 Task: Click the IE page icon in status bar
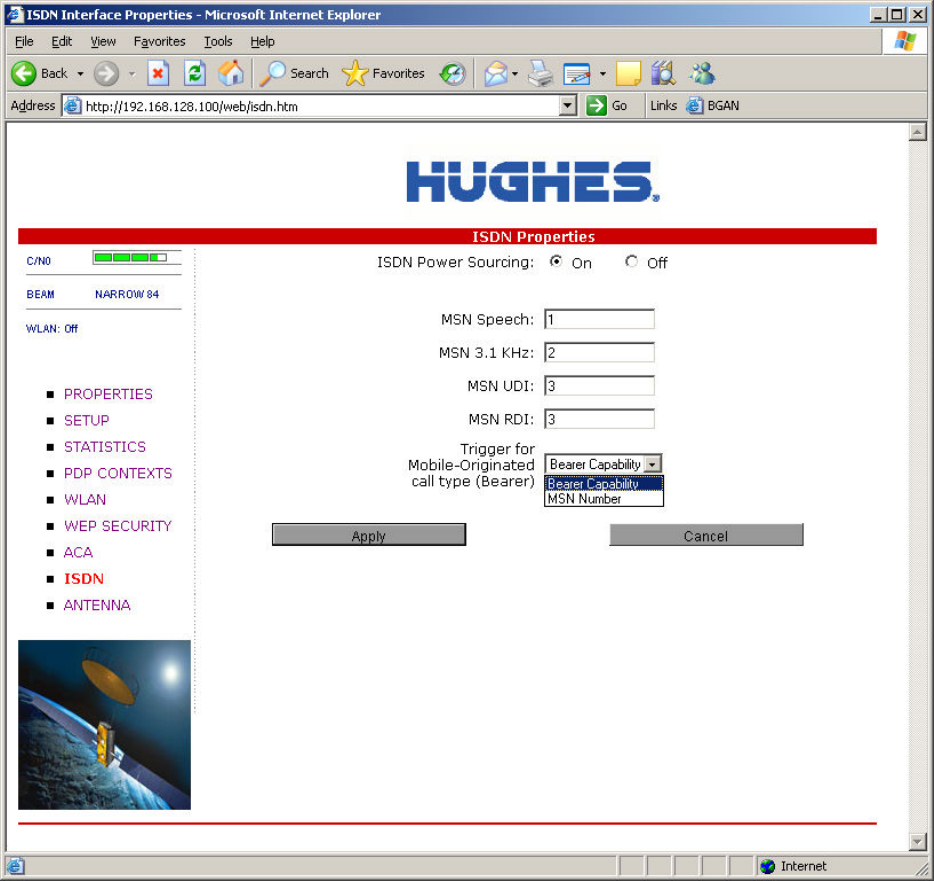point(15,866)
